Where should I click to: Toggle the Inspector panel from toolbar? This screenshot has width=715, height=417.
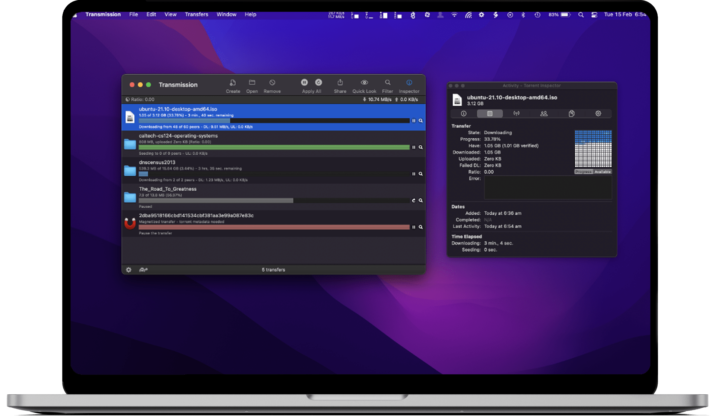point(409,83)
